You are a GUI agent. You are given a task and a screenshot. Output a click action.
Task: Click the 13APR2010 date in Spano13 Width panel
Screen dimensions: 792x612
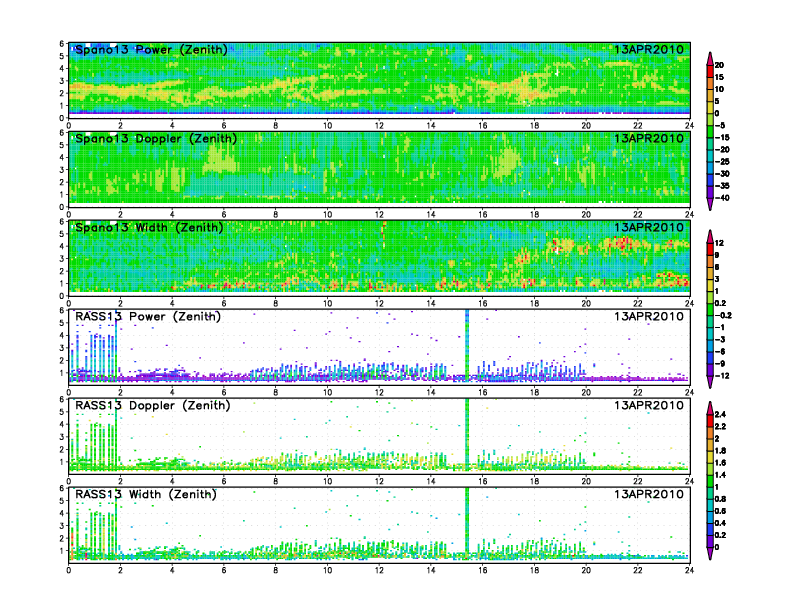click(649, 227)
